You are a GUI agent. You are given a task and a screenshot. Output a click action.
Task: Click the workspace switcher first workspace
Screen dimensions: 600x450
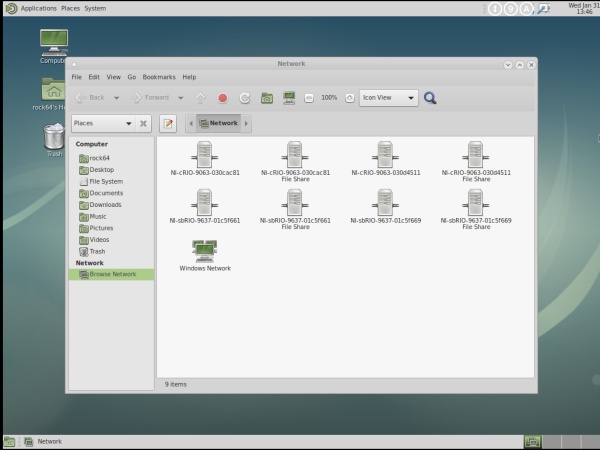(x=533, y=442)
